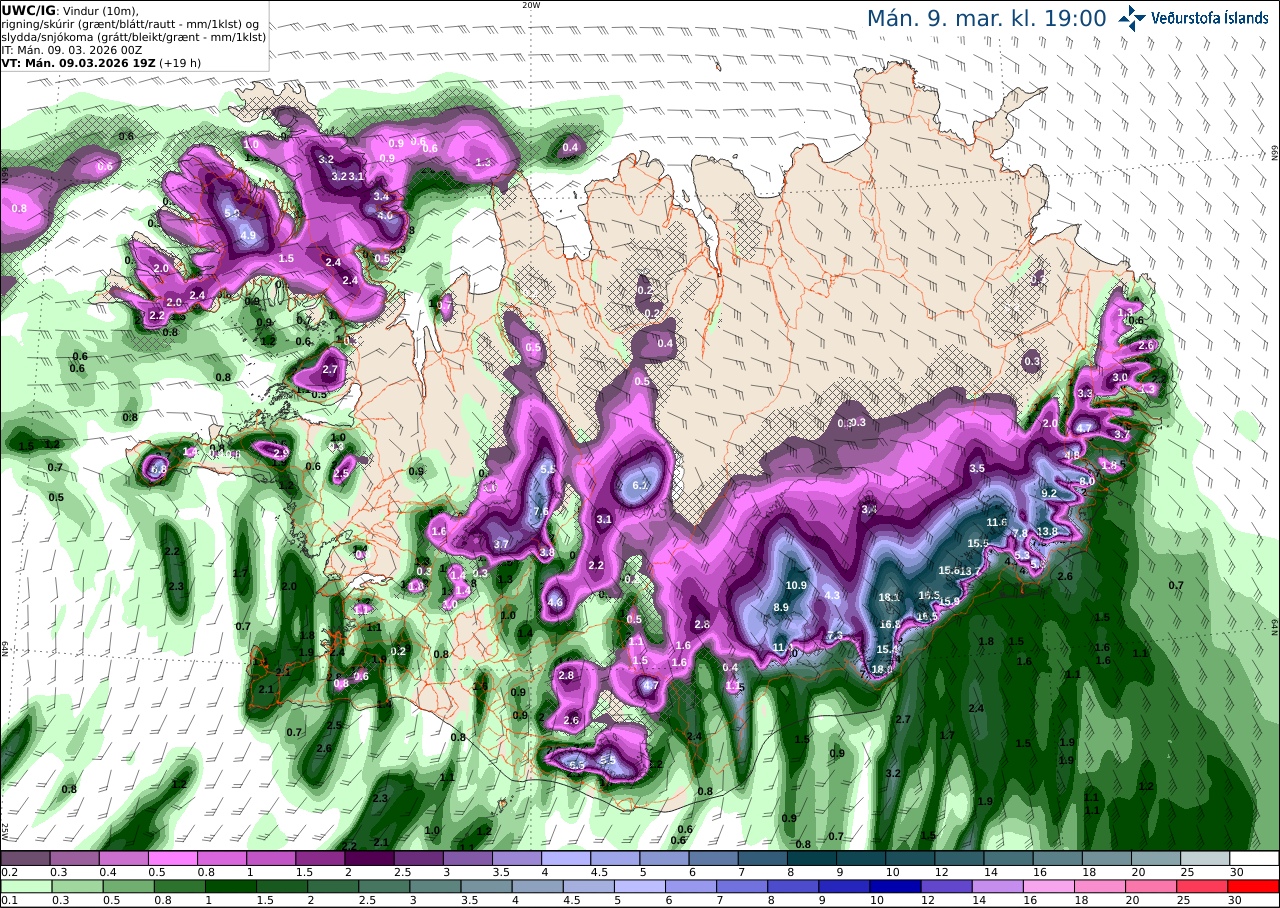This screenshot has width=1280, height=908.
Task: Click the '7.6' precipitation value on the map
Action: click(541, 512)
